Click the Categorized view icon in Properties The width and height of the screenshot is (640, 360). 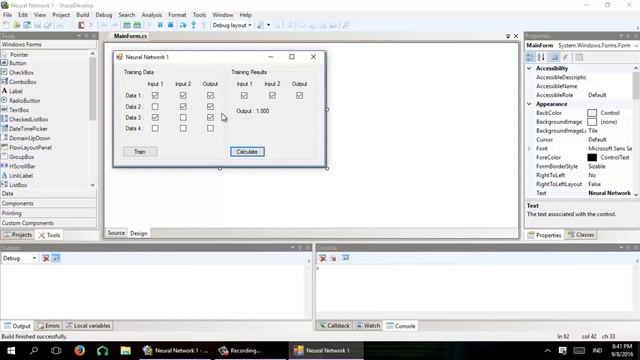click(x=530, y=57)
